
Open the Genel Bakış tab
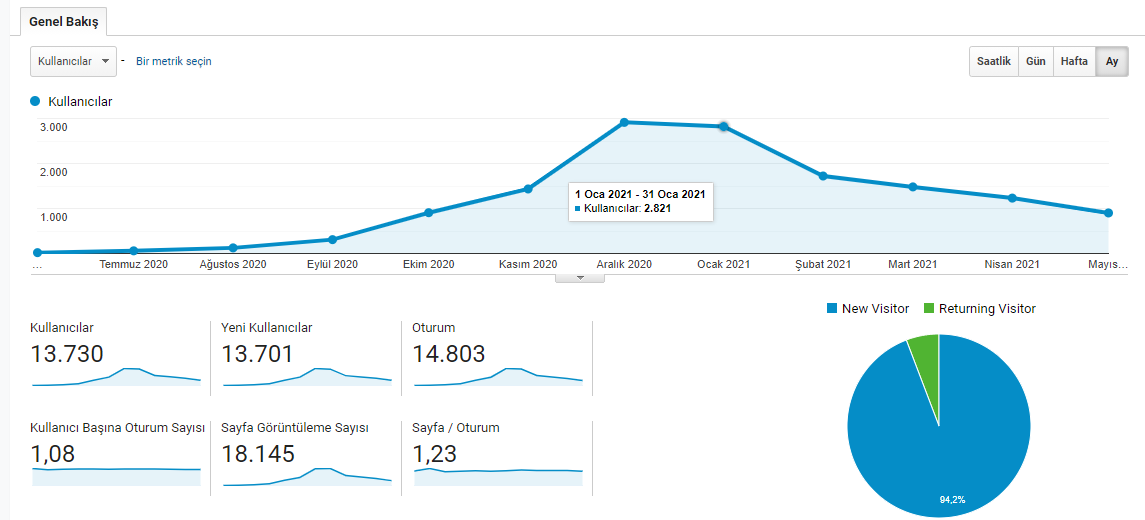[x=64, y=21]
